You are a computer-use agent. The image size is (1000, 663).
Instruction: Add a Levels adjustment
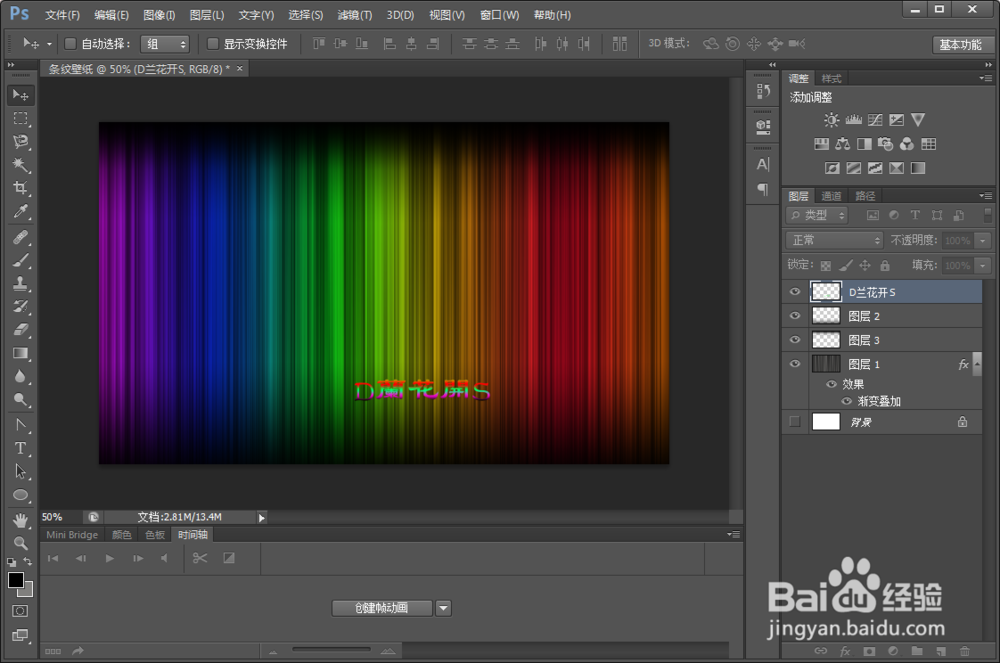[x=853, y=120]
